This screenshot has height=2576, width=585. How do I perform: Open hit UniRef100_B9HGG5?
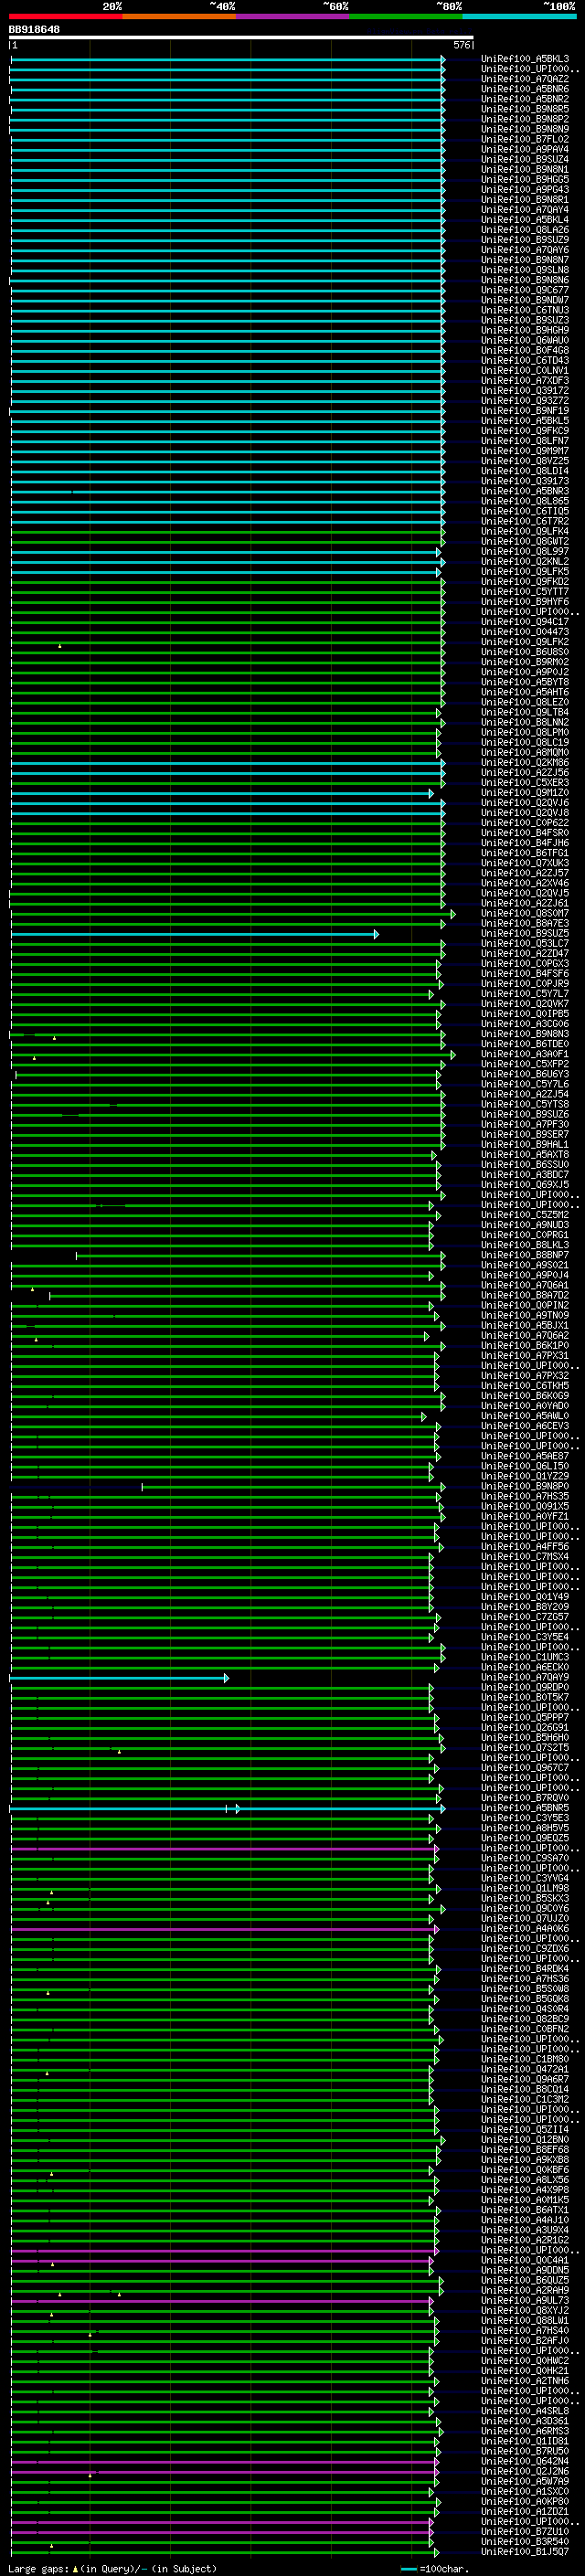[x=524, y=179]
